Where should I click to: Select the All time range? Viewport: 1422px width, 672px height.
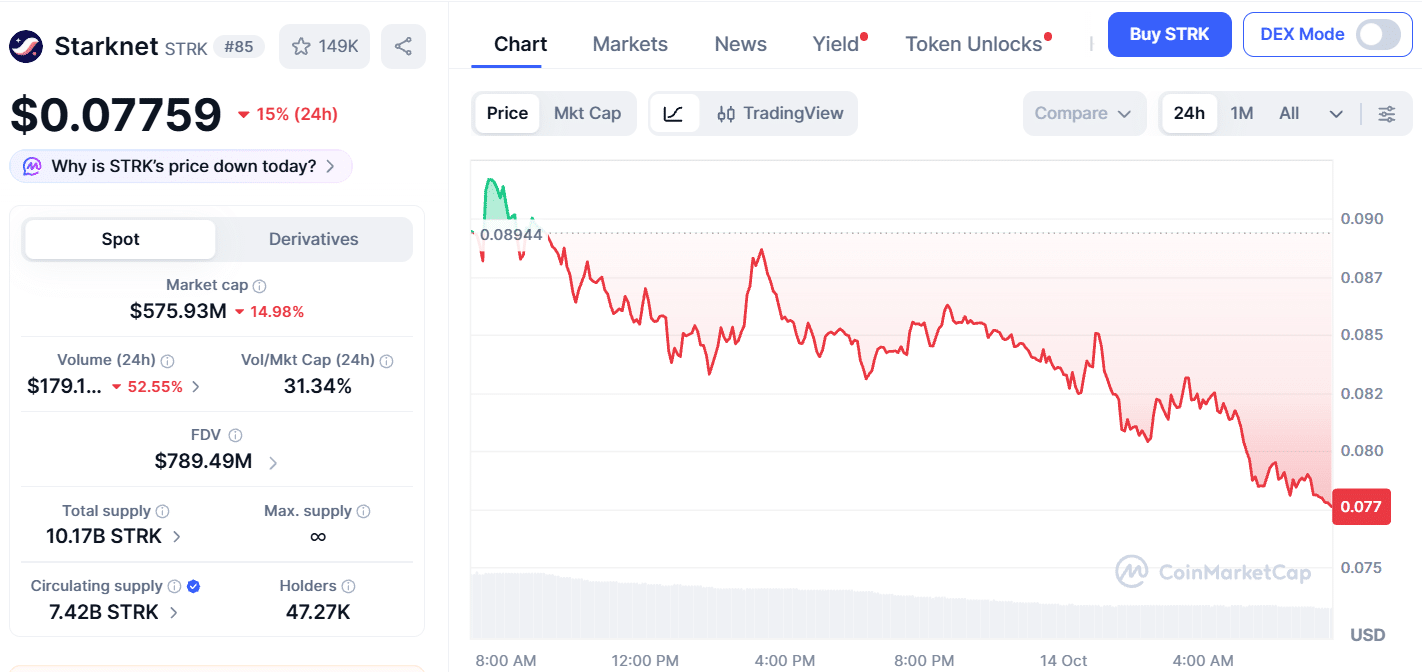(x=1289, y=114)
